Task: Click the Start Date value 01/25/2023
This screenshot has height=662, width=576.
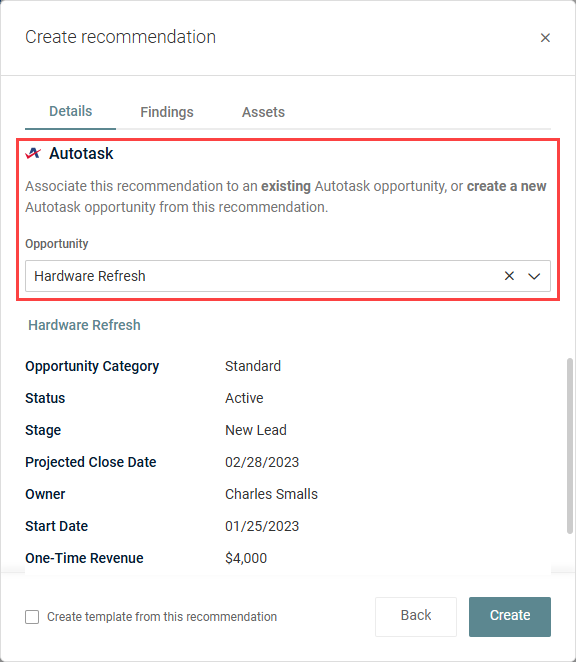Action: click(x=262, y=526)
